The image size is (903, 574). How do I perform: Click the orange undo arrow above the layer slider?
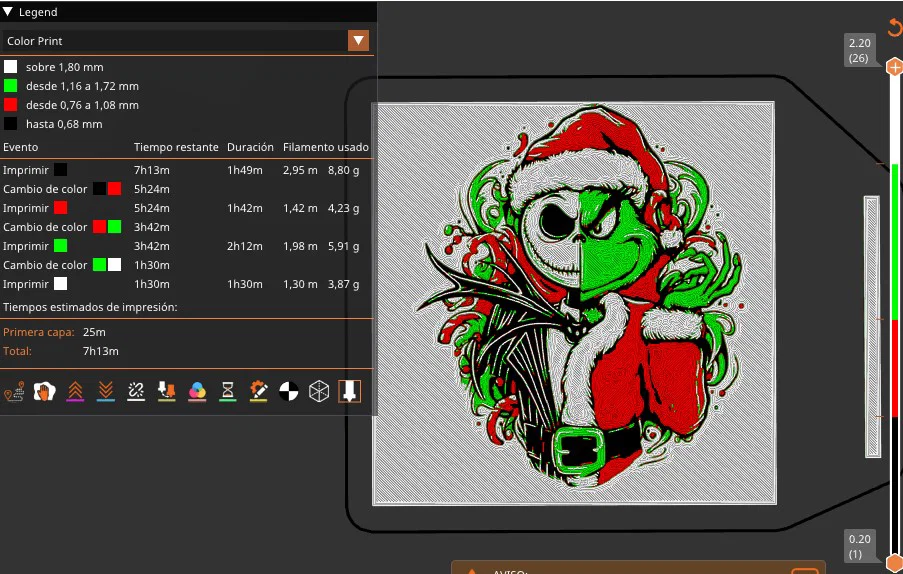click(x=894, y=27)
